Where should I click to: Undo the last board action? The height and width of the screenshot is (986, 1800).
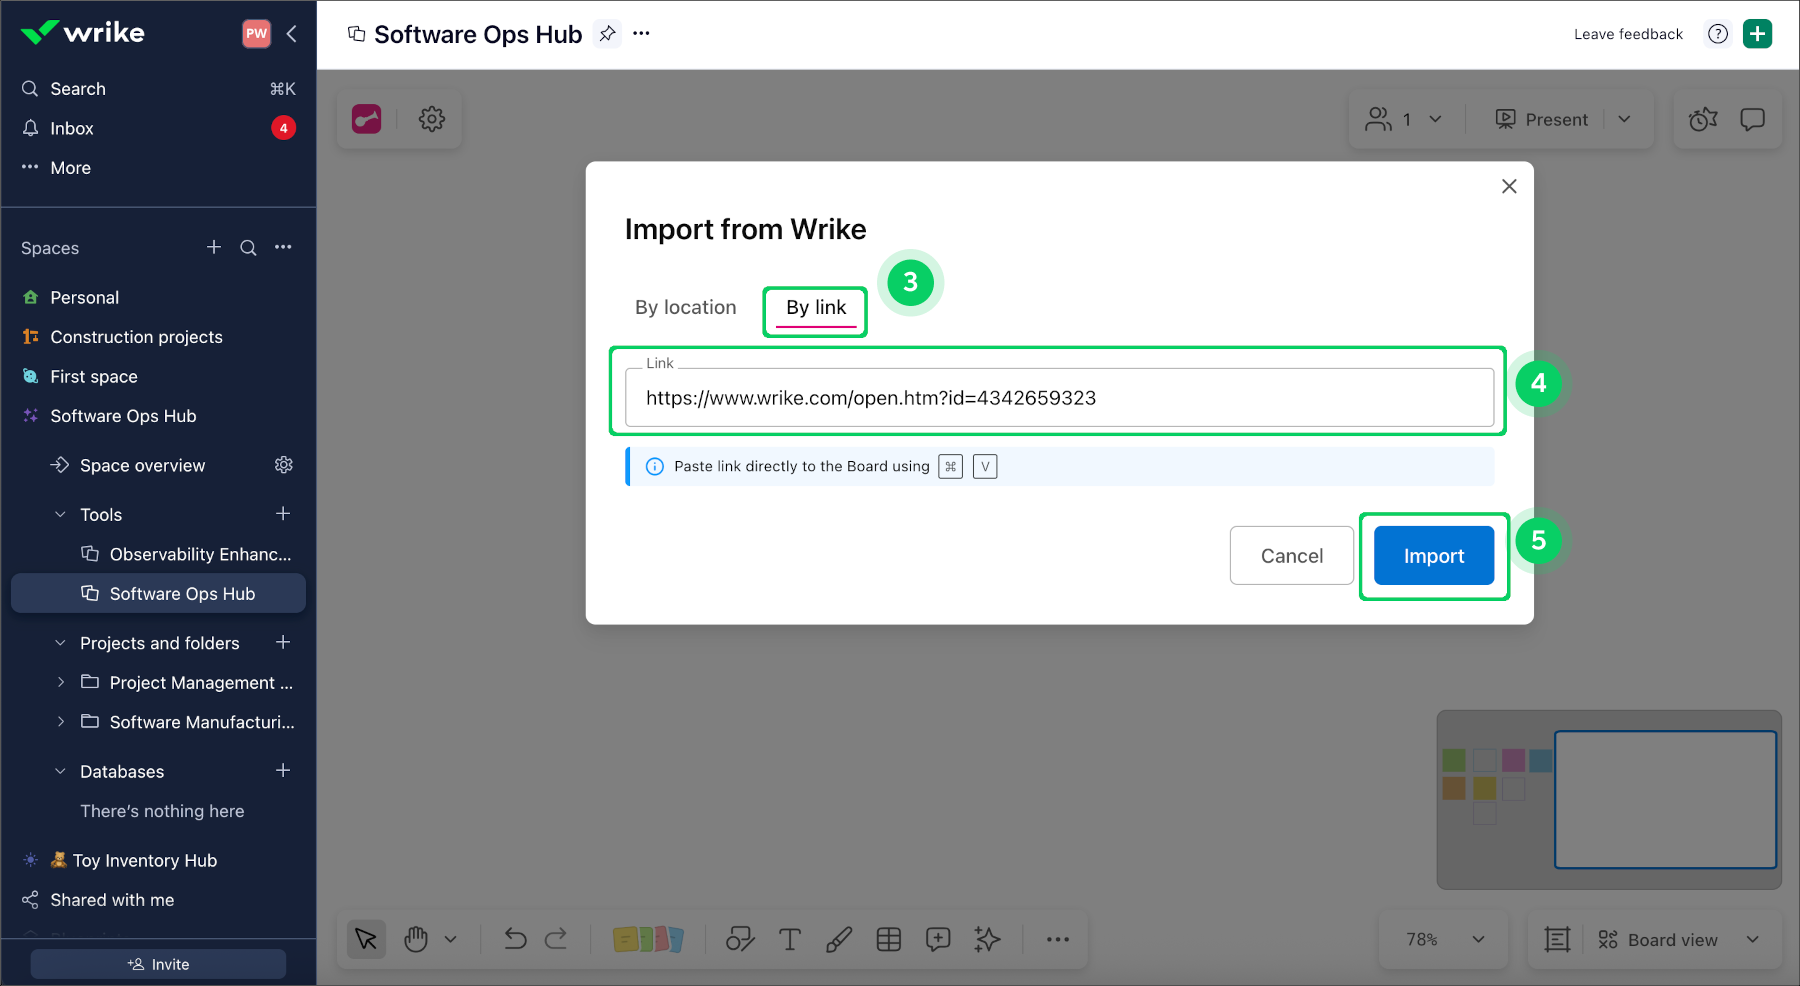pos(513,939)
